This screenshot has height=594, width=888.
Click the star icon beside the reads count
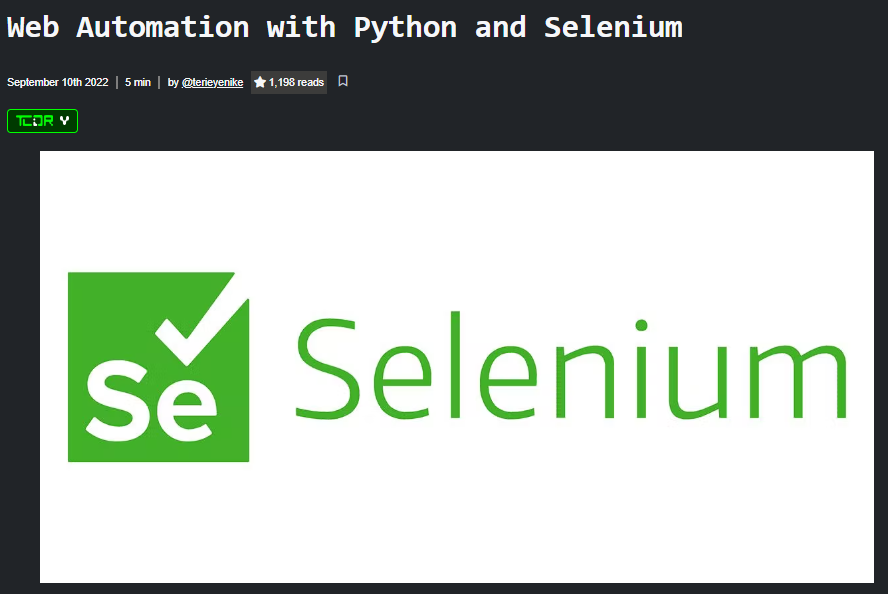click(260, 82)
